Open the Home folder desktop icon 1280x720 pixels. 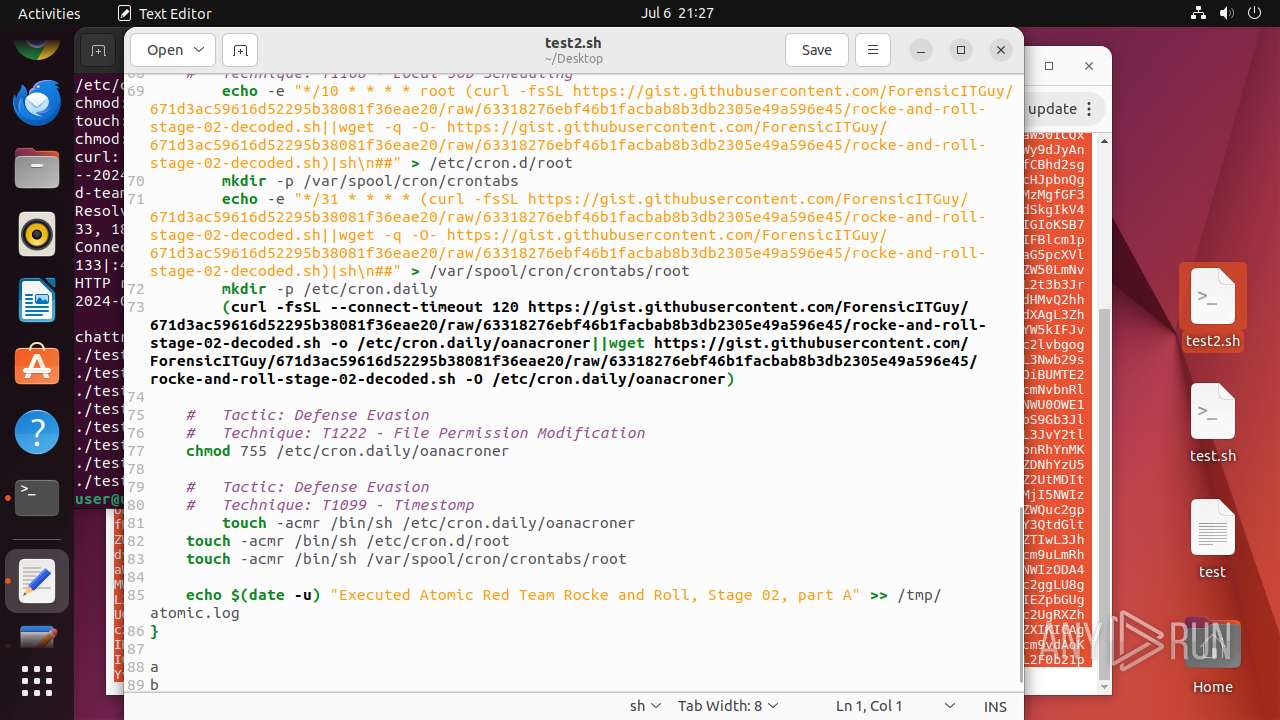(x=1212, y=655)
